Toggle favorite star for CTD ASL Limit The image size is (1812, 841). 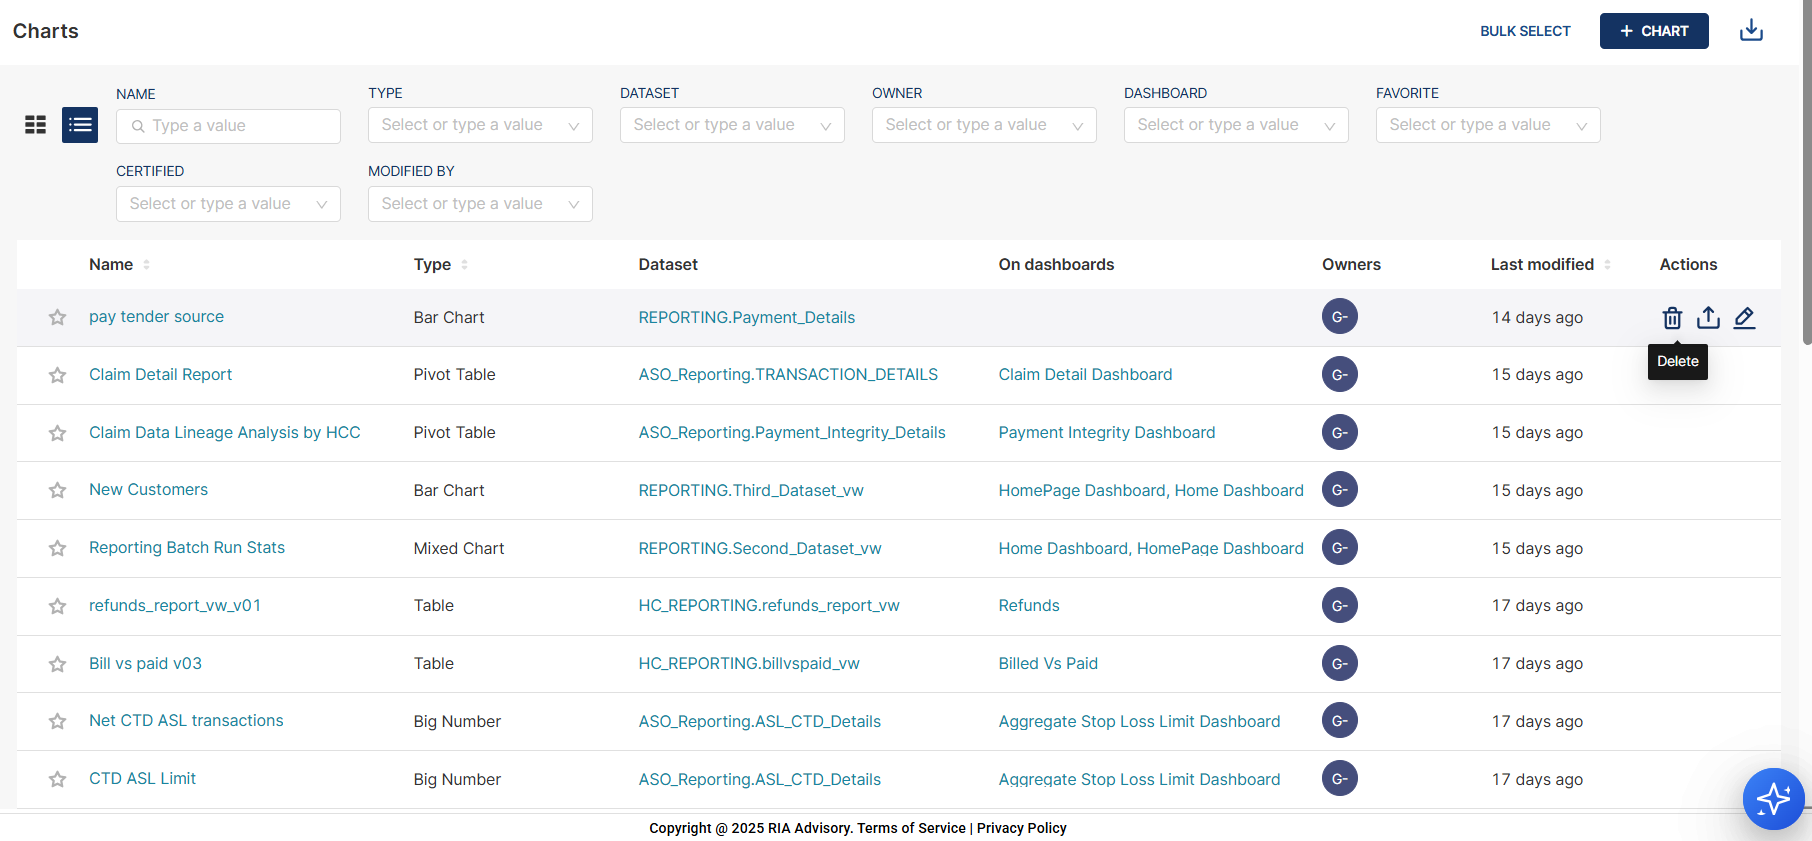57,779
